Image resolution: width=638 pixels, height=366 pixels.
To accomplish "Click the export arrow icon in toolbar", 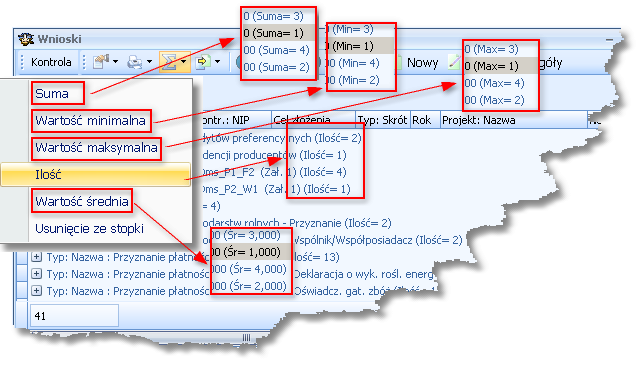I will pos(203,62).
